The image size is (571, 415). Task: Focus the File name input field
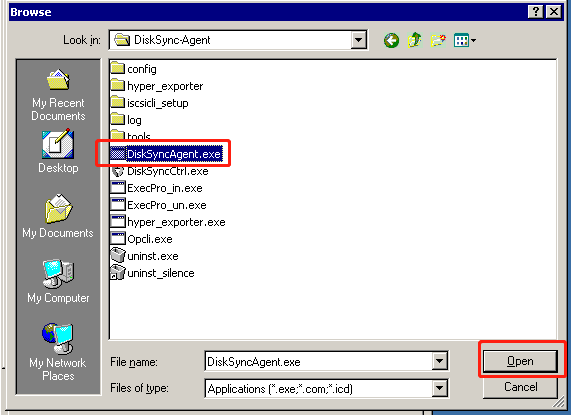tap(319, 361)
